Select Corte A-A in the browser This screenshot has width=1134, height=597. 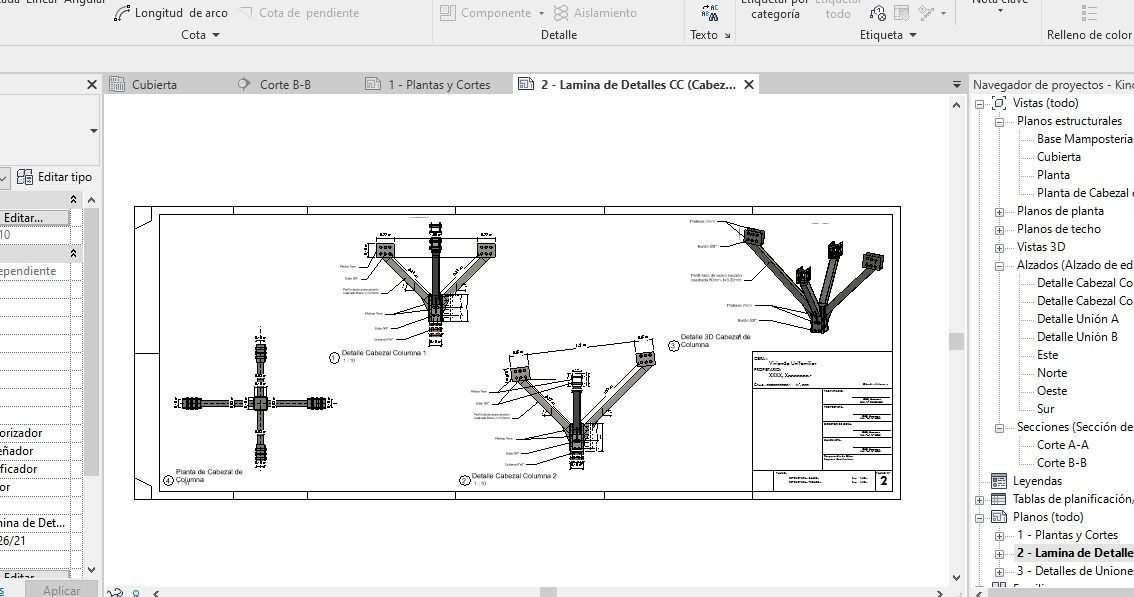(x=1062, y=445)
